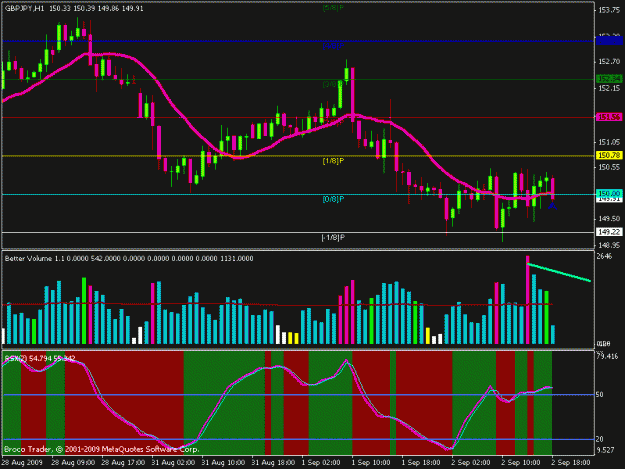The width and height of the screenshot is (625, 469).
Task: Click the 2 Sep 18:00 time label
Action: [x=571, y=463]
